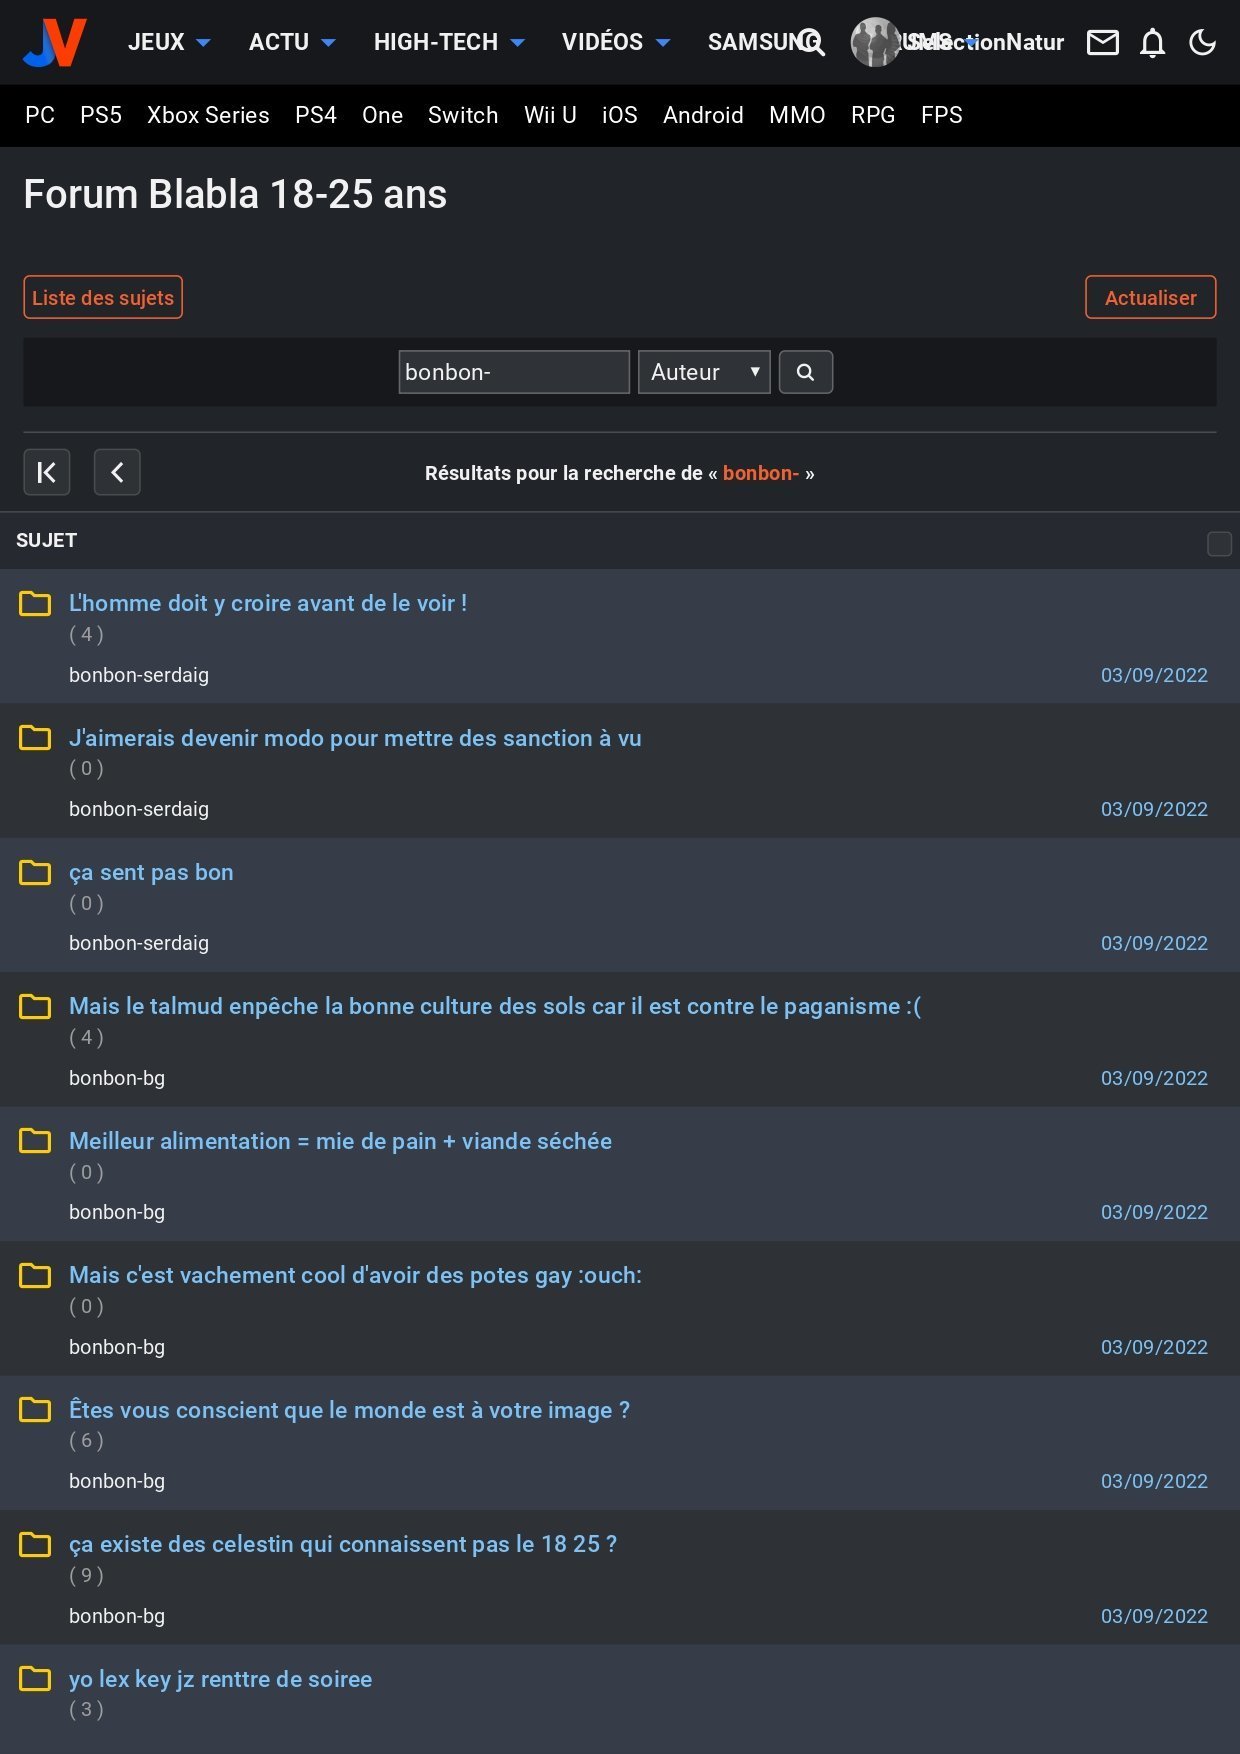Click folder icon beside 'ça sent pas bon'

35,872
